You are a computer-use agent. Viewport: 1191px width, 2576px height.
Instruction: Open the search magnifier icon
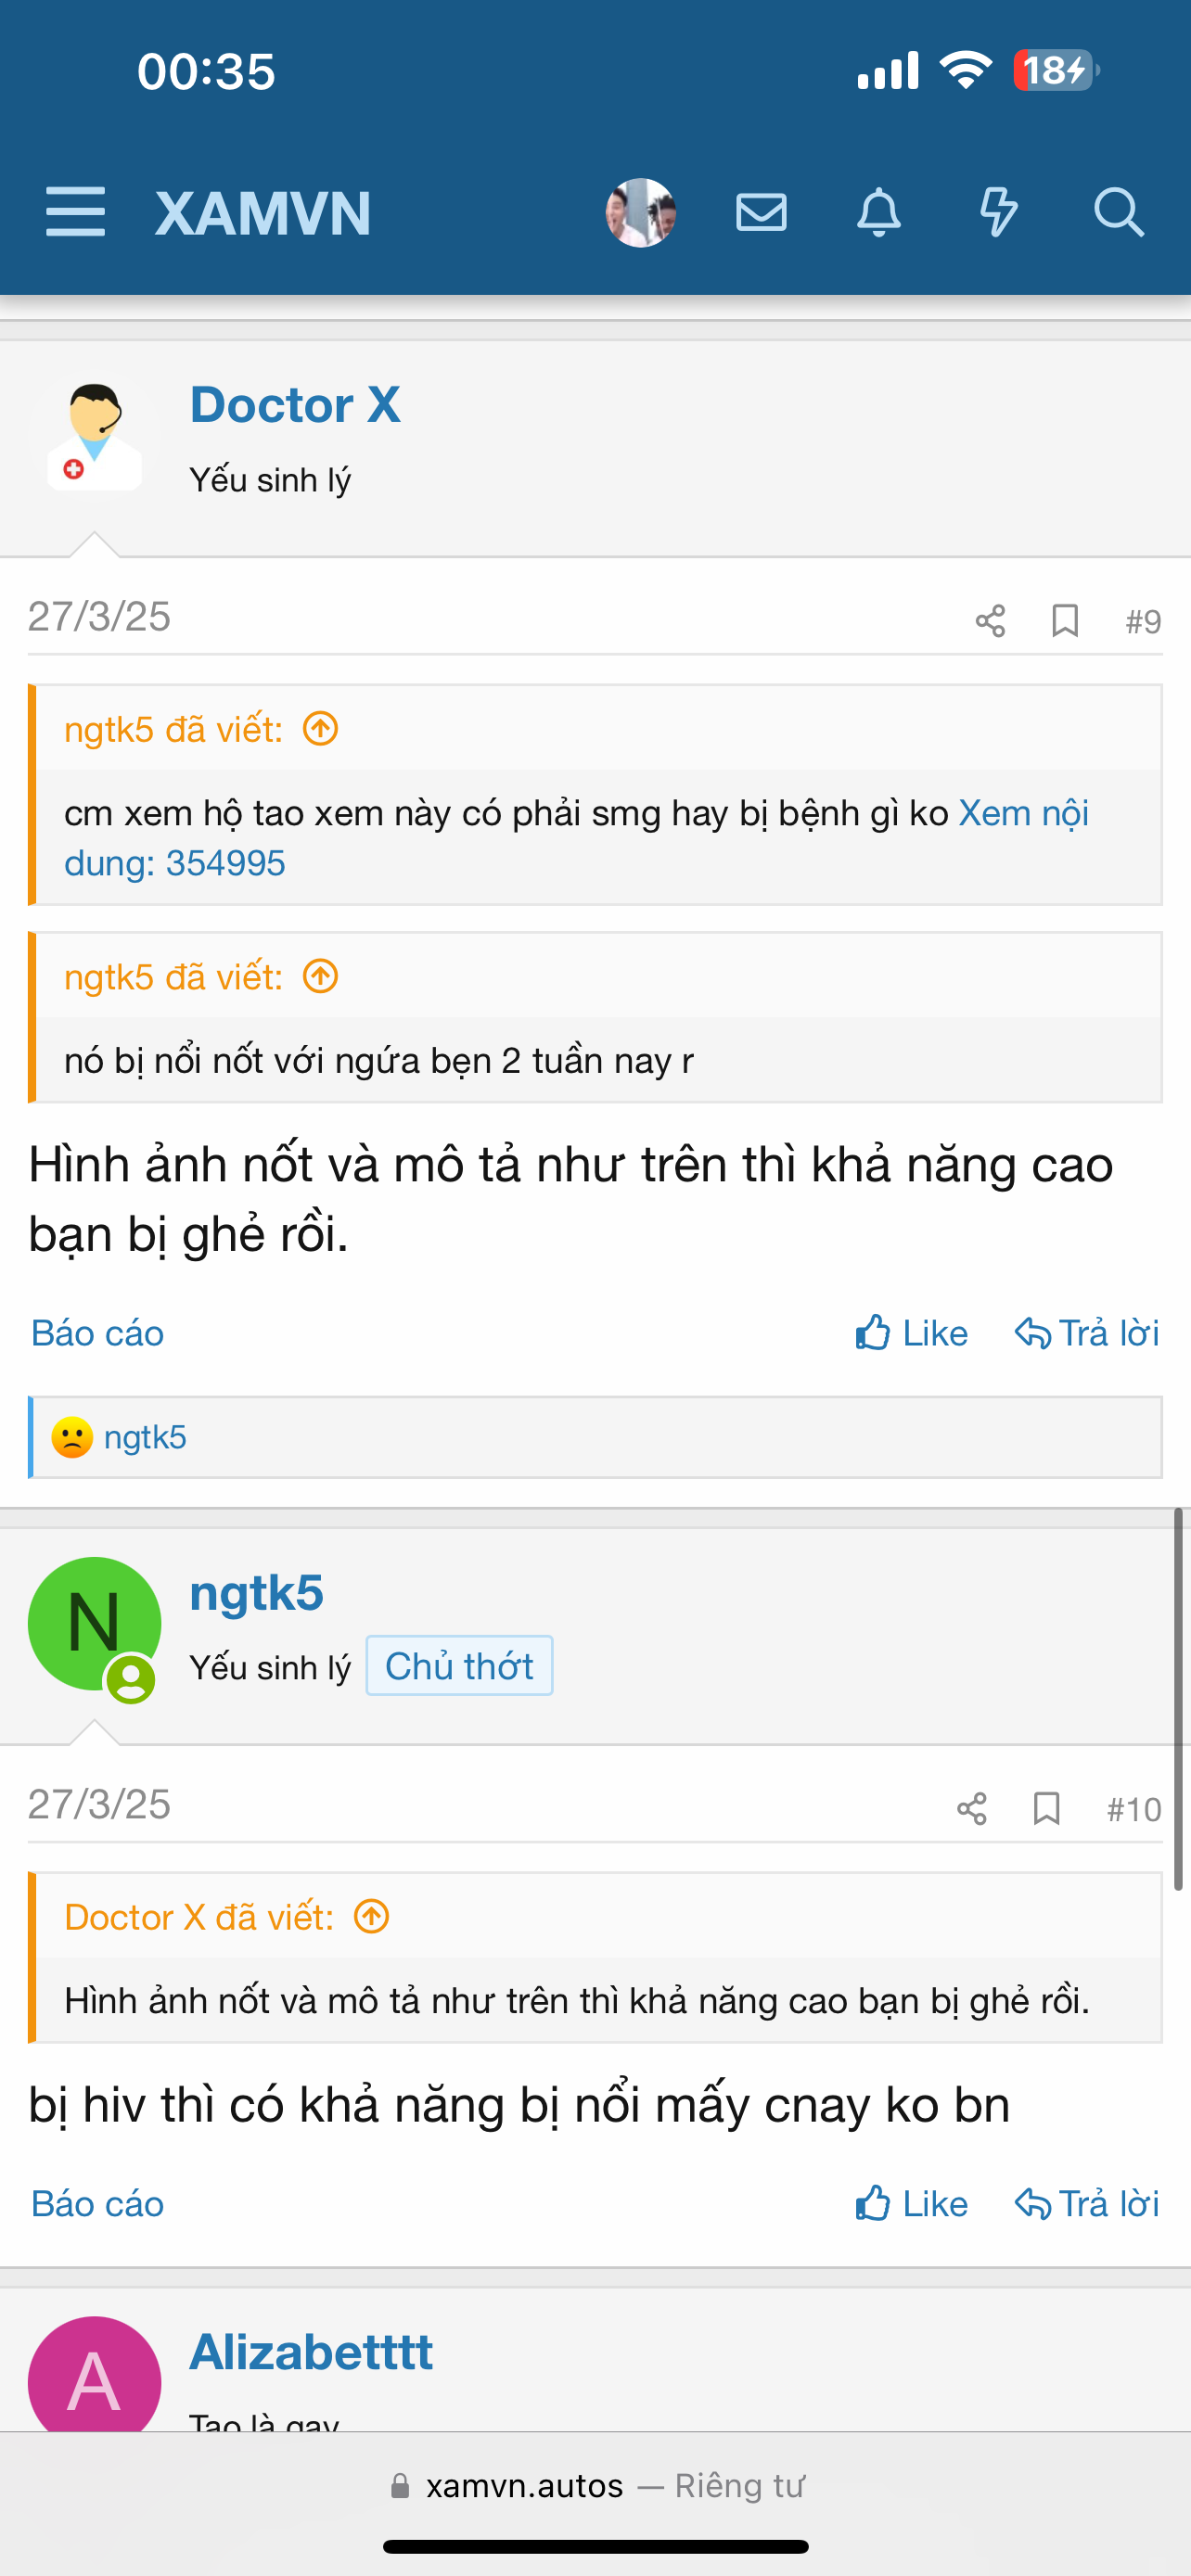(x=1117, y=212)
